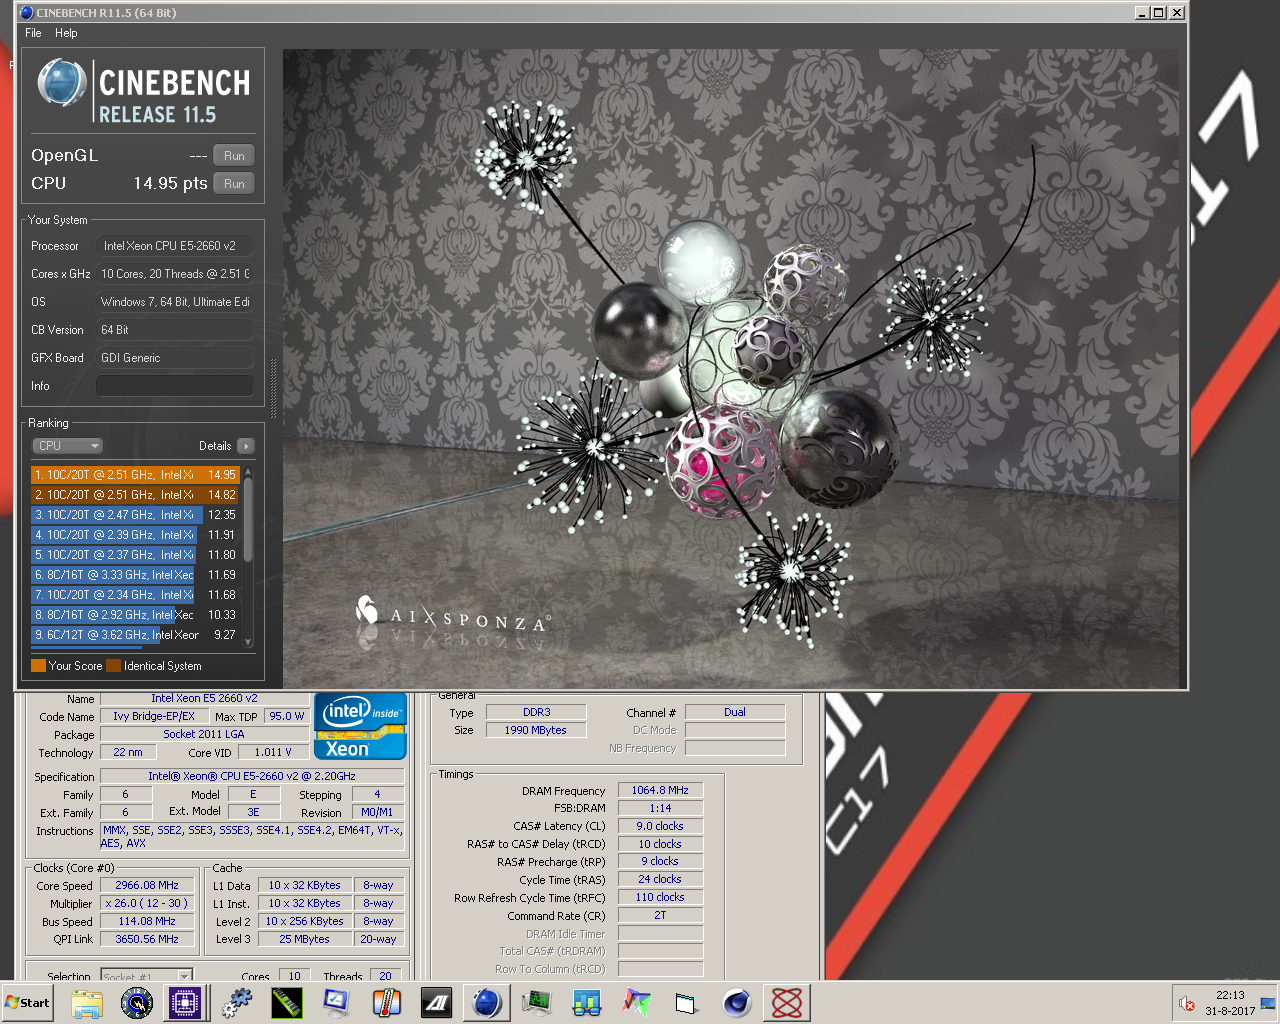1280x1024 pixels.
Task: Click the rendered Aixsponza scene image
Action: tap(730, 368)
